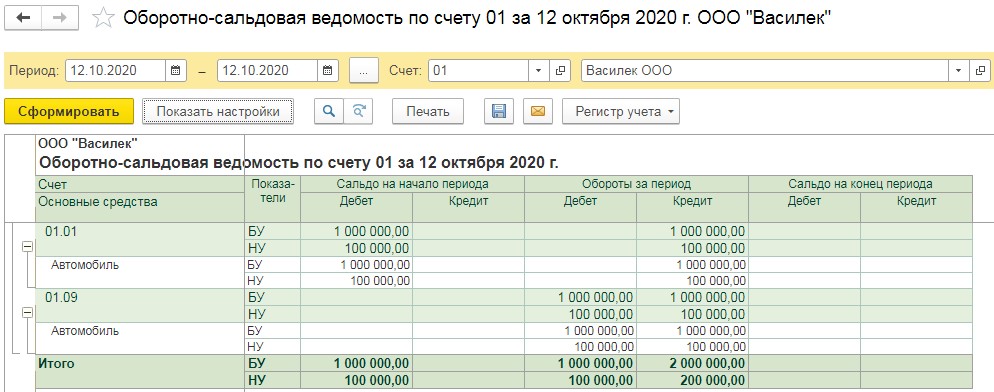Open calendar for period end date
Image resolution: width=994 pixels, height=392 pixels.
(x=327, y=70)
